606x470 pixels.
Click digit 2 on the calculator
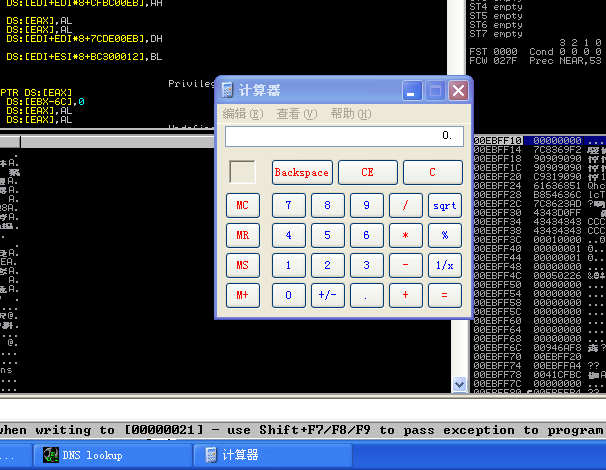click(328, 265)
